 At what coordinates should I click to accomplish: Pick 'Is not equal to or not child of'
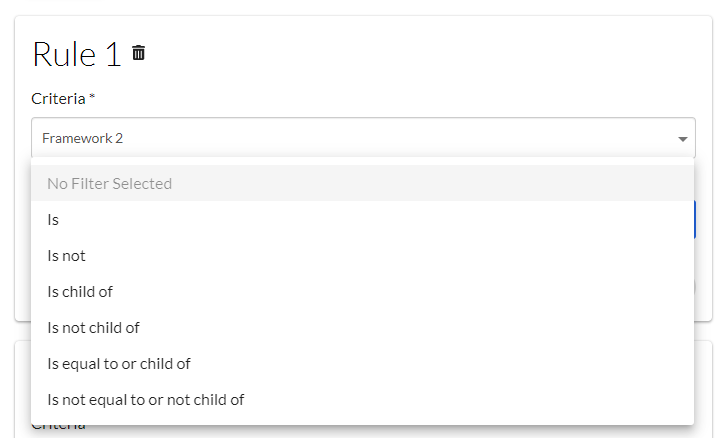coord(146,400)
